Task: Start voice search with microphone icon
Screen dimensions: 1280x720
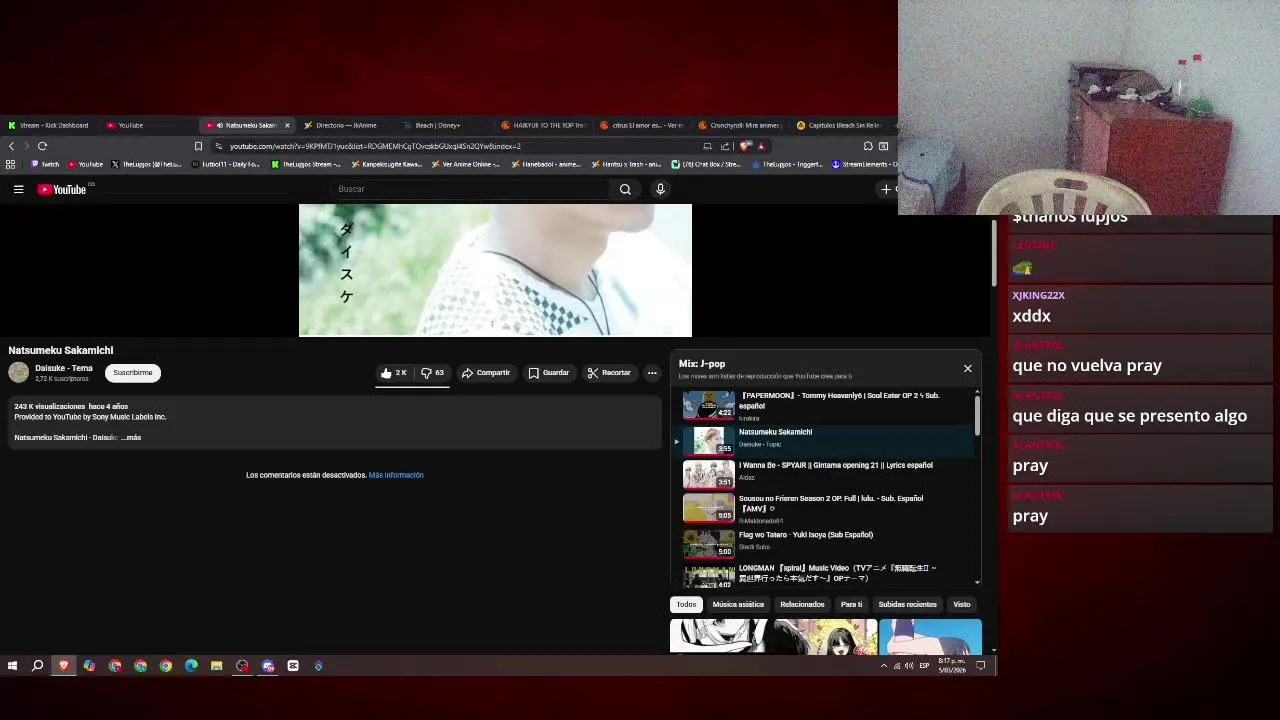Action: point(660,189)
